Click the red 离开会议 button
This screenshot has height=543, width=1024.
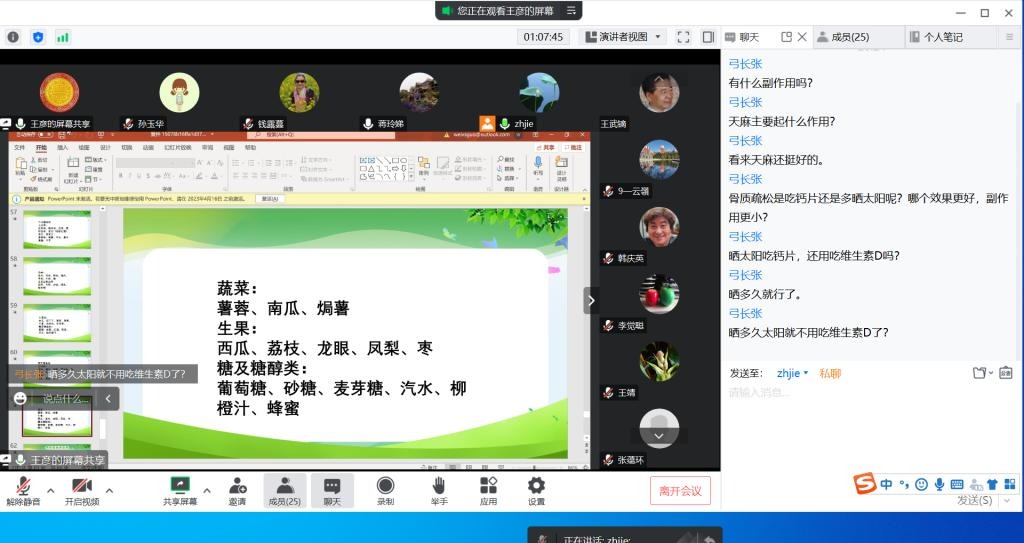(x=680, y=490)
